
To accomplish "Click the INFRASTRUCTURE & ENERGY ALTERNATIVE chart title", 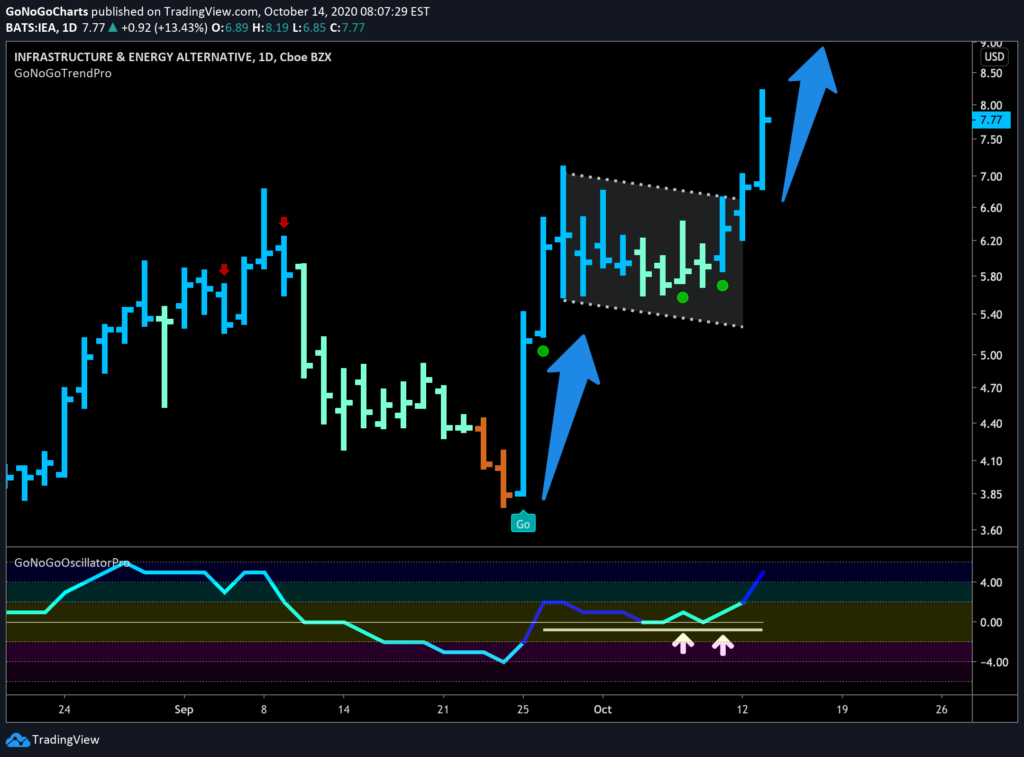I will [172, 57].
